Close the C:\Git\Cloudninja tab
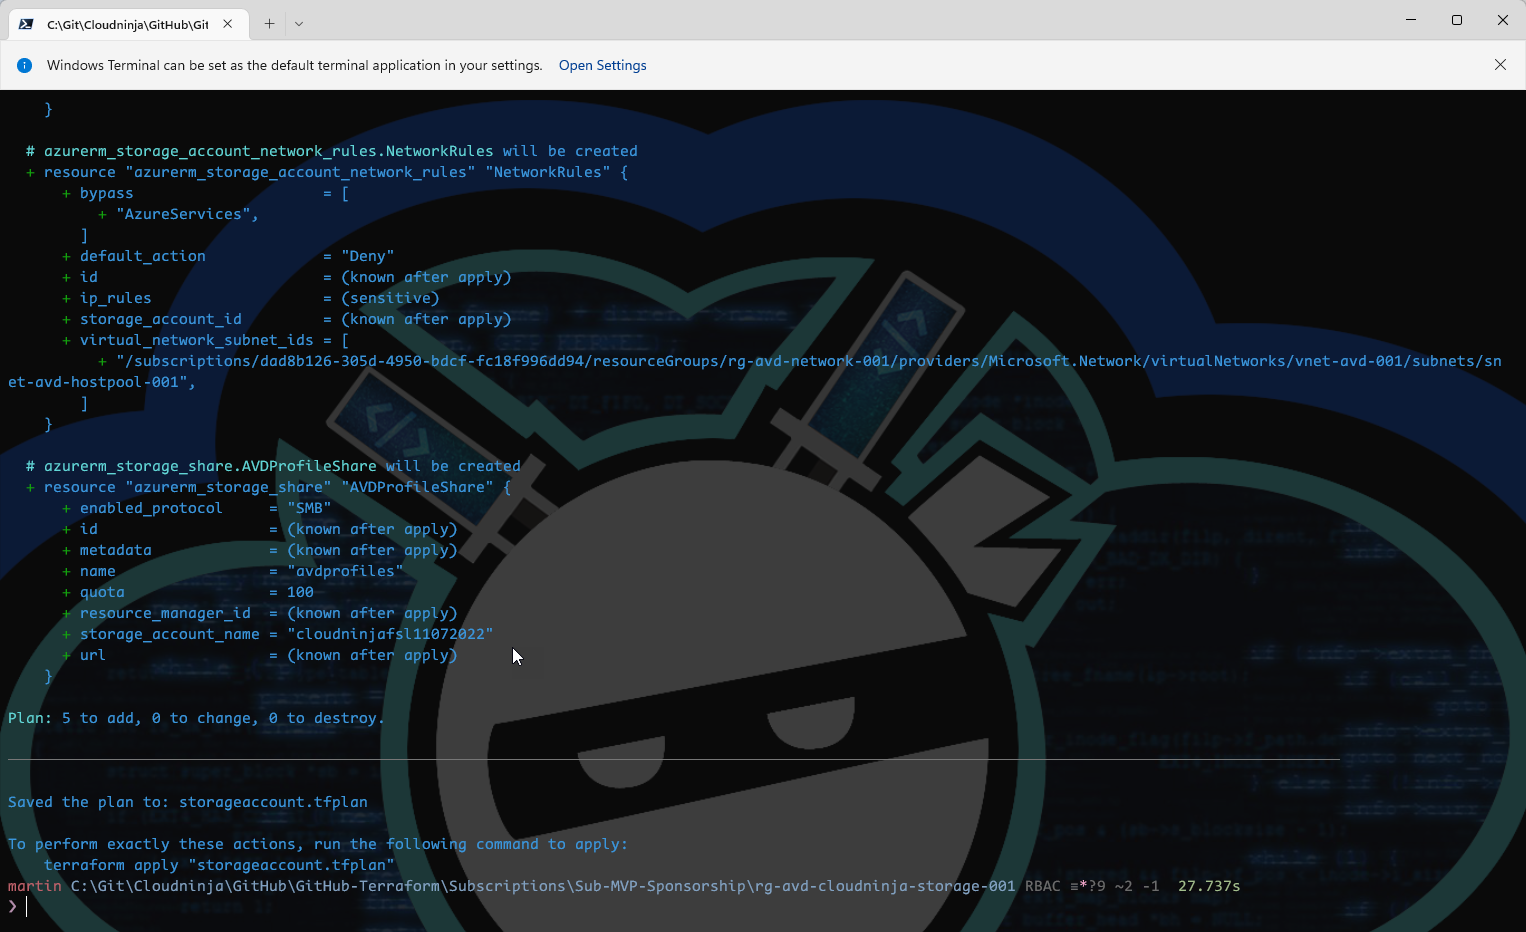 [x=228, y=24]
